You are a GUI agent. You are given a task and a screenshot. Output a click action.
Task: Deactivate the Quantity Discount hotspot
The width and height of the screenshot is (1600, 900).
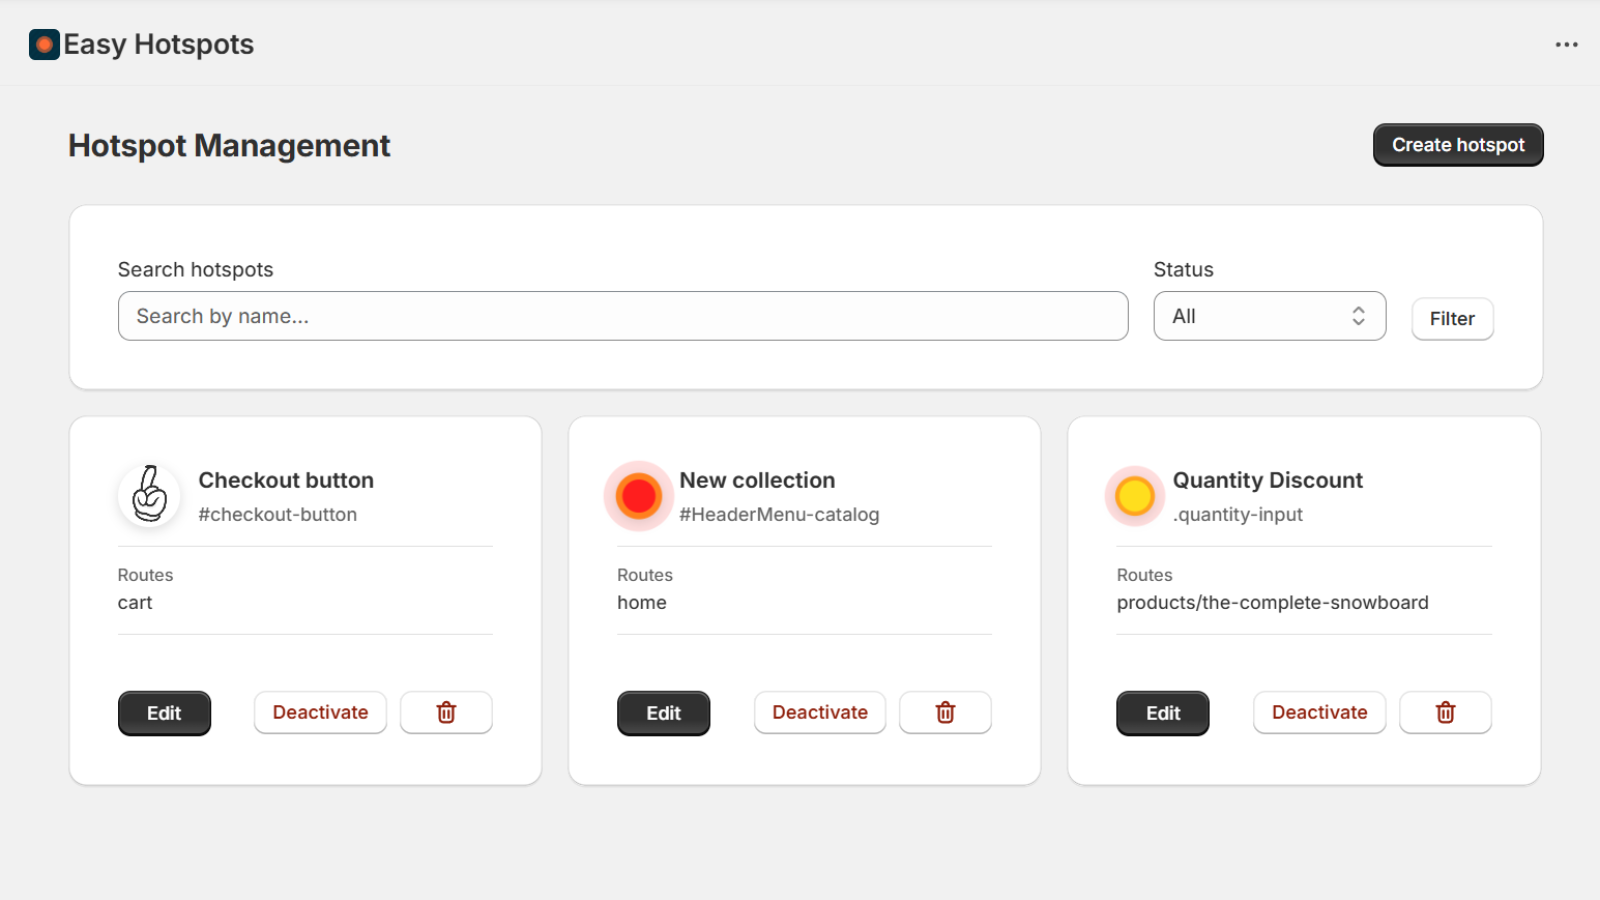point(1319,713)
